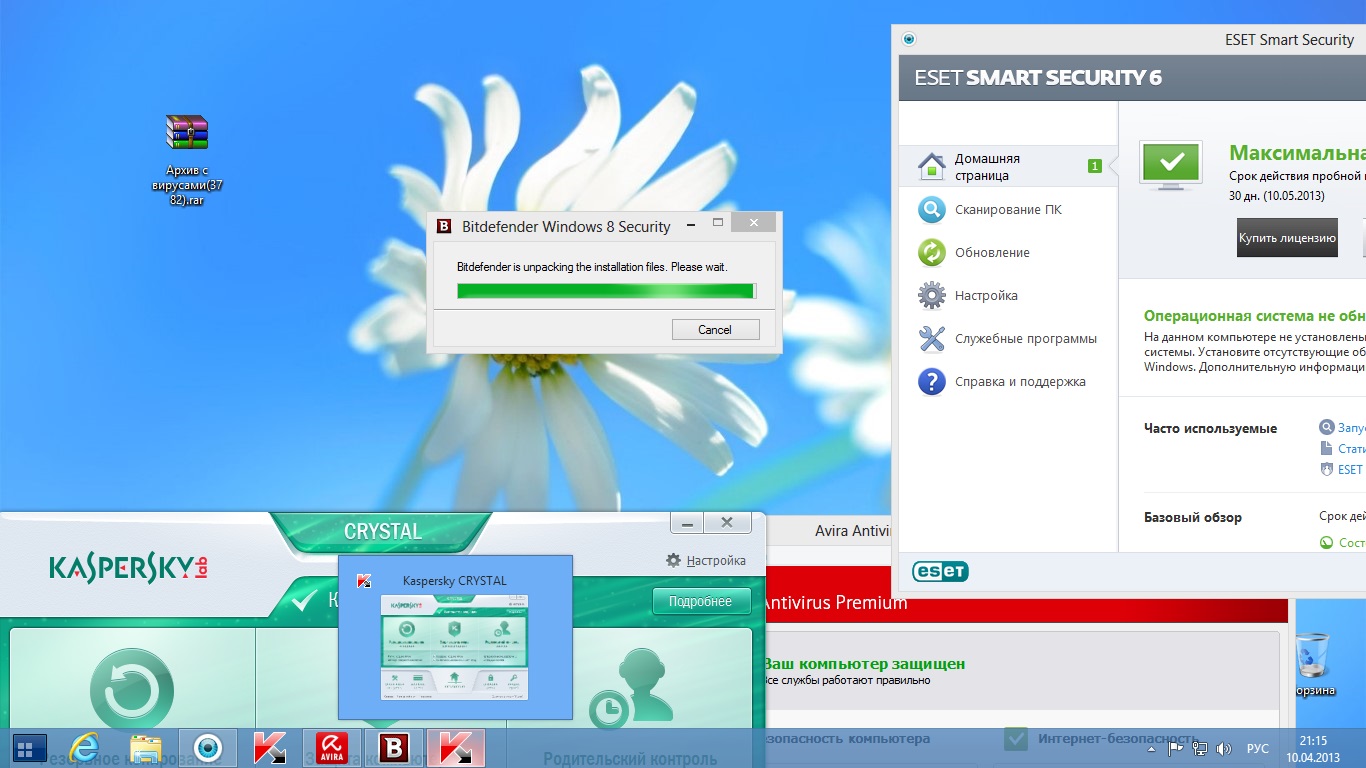This screenshot has width=1366, height=768.
Task: Click the Kaspersky CRYSTAL thumbnail title
Action: pyautogui.click(x=455, y=580)
